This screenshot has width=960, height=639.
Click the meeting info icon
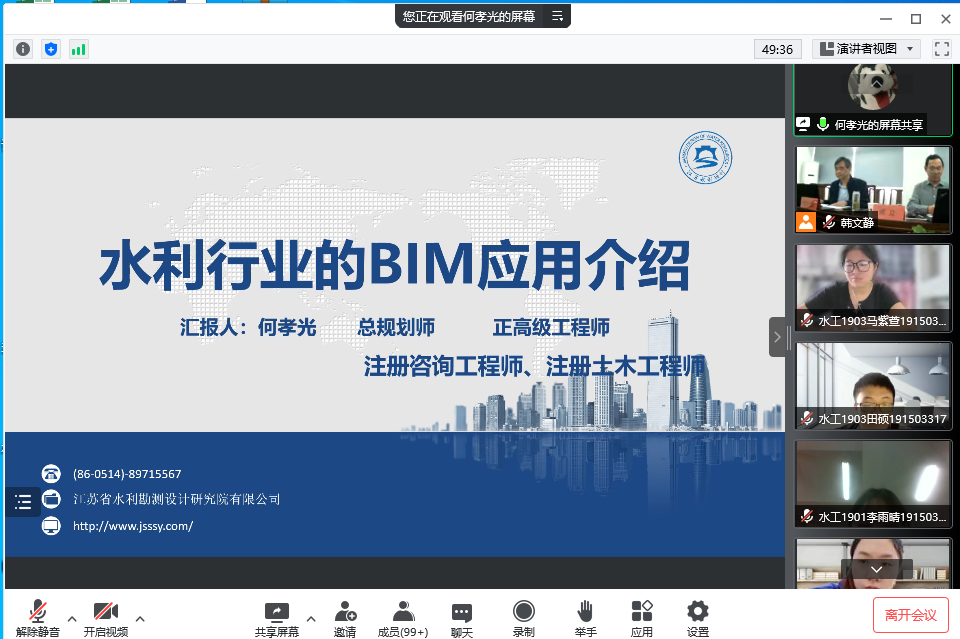tap(23, 48)
